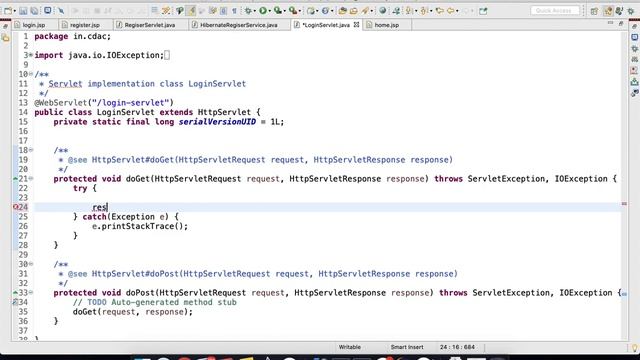Collapse the class Javadoc at line 10
The height and width of the screenshot is (360, 640).
tap(31, 74)
